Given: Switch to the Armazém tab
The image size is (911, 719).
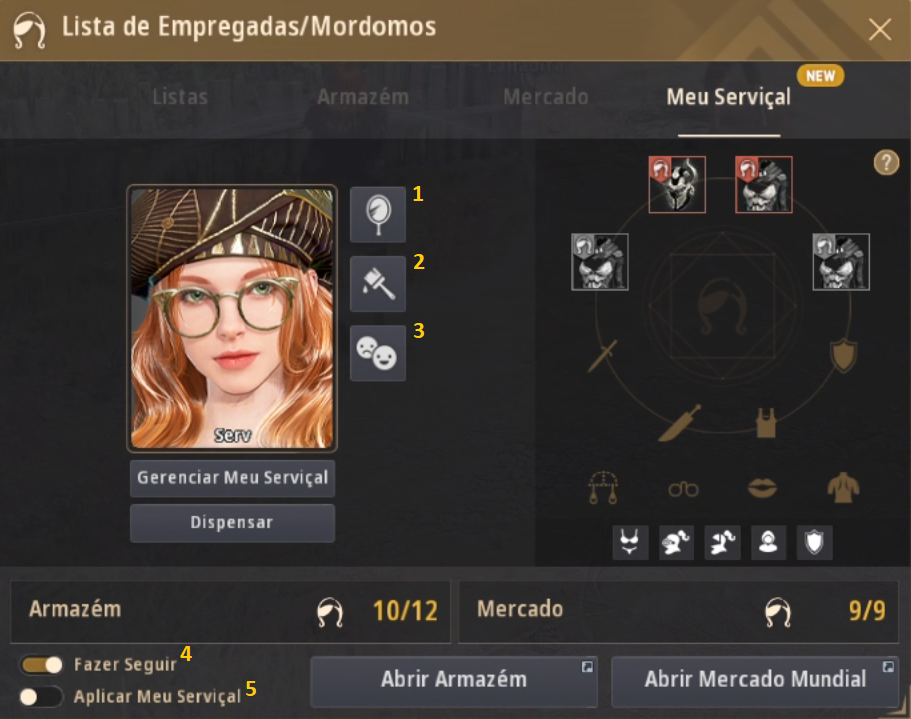Looking at the screenshot, I should coord(363,97).
